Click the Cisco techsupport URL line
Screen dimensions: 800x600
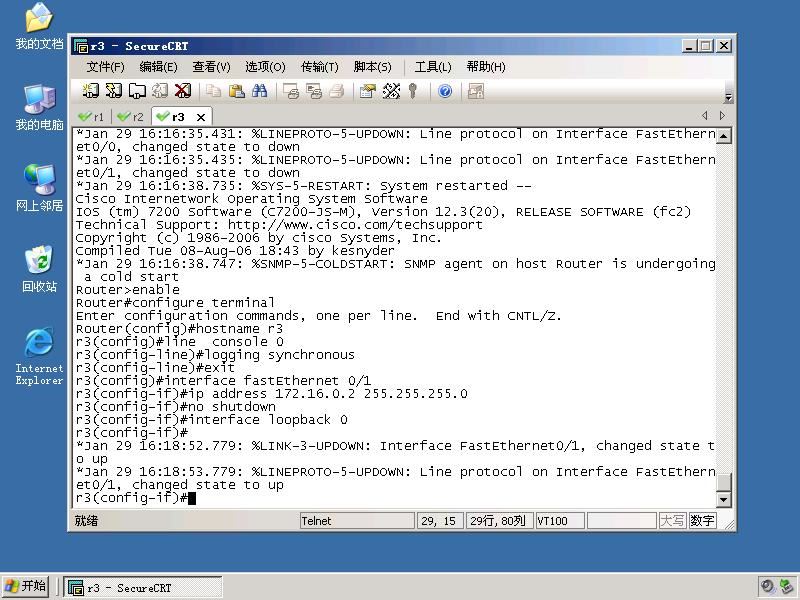tap(279, 225)
